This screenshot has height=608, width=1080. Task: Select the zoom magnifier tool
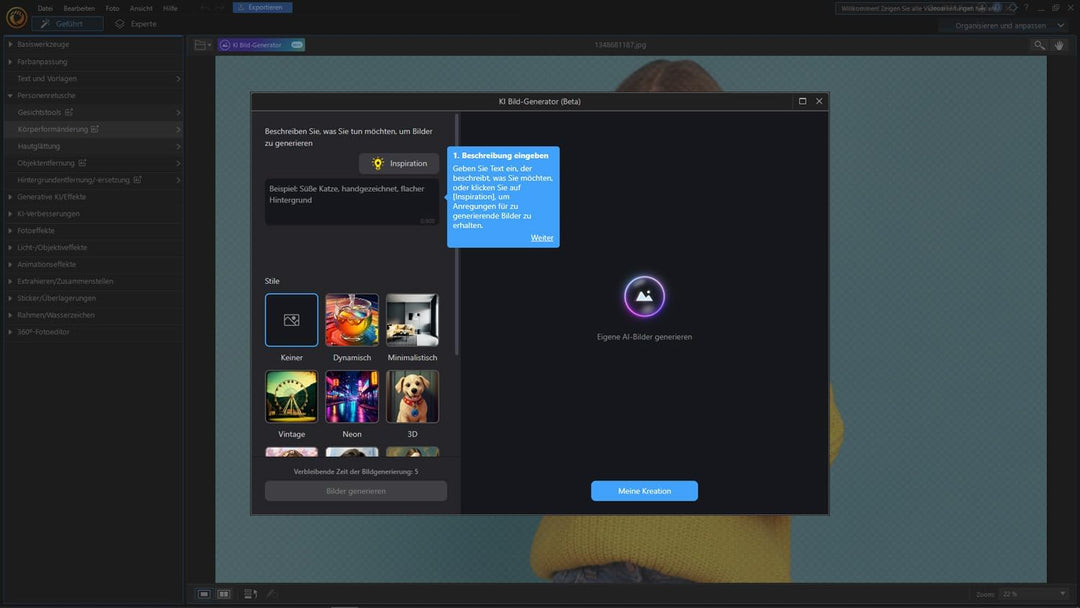1040,45
